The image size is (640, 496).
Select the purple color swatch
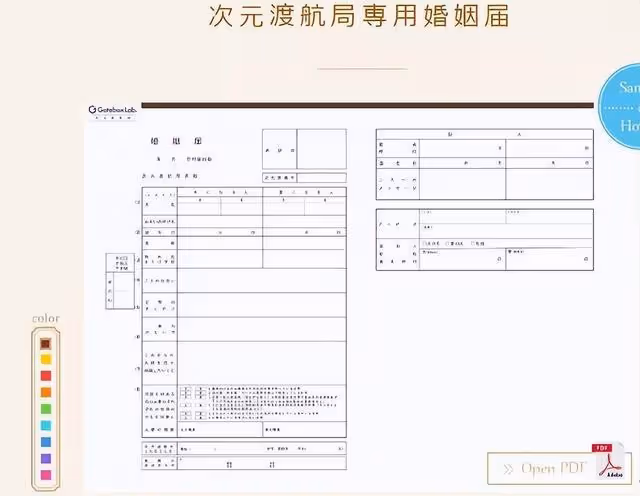tap(46, 458)
